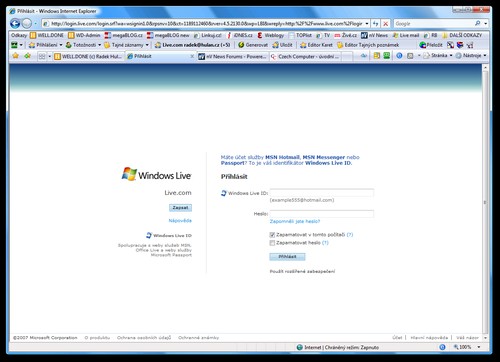Expand the Tajné záznamy dropdown
The width and height of the screenshot is (500, 362).
[147, 45]
